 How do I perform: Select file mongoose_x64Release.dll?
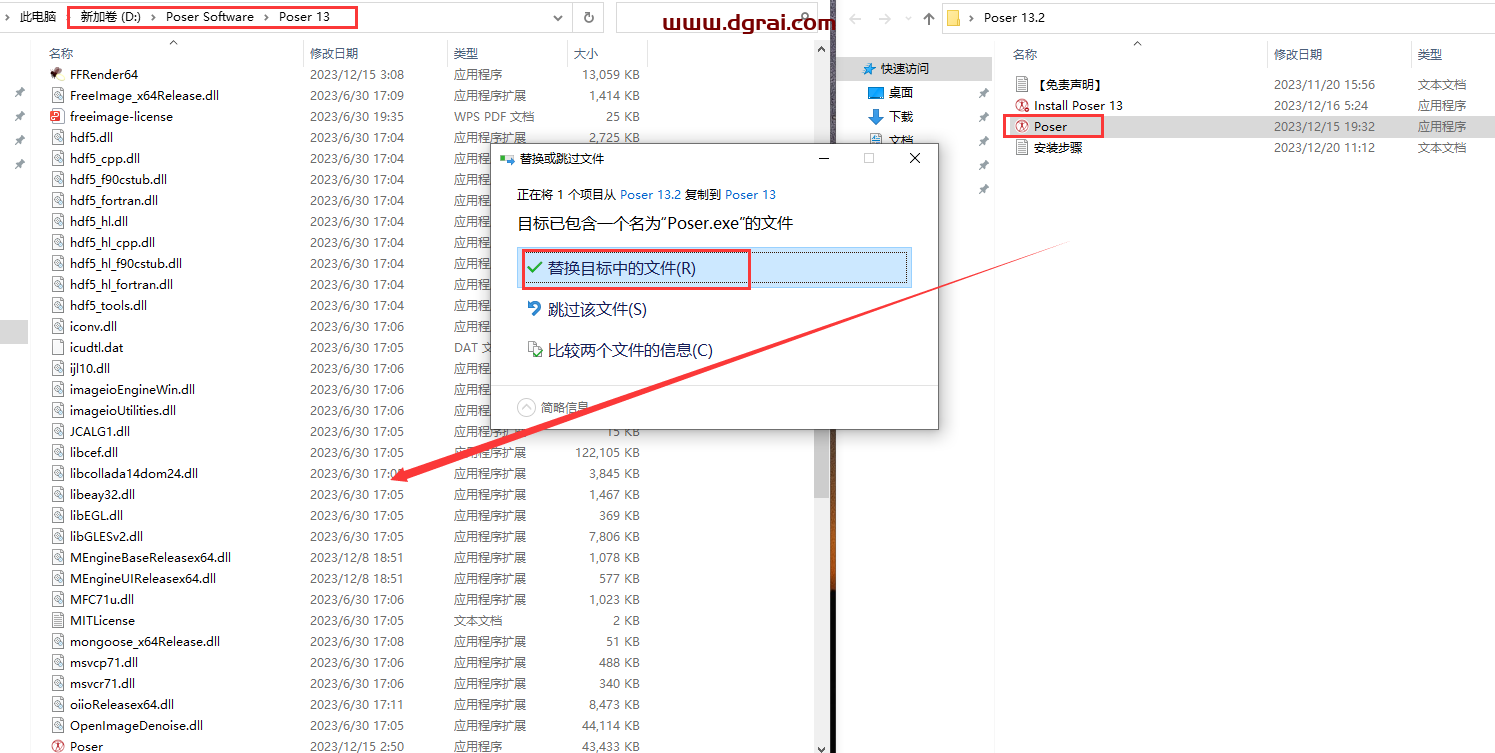(145, 641)
